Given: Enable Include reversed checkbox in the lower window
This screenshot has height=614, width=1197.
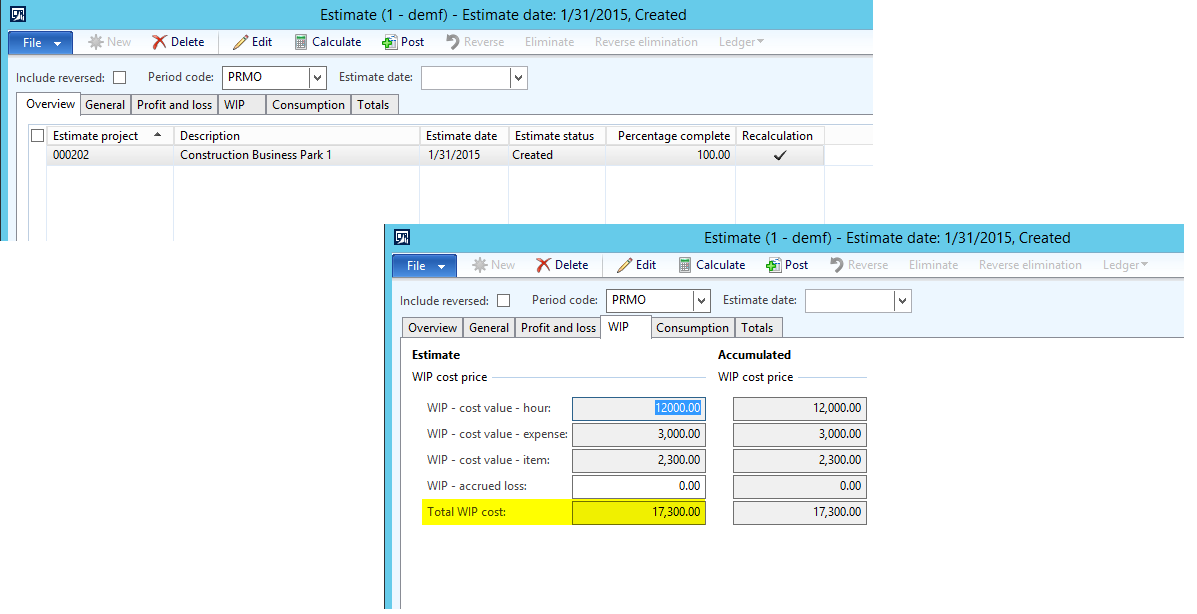Looking at the screenshot, I should (x=504, y=301).
